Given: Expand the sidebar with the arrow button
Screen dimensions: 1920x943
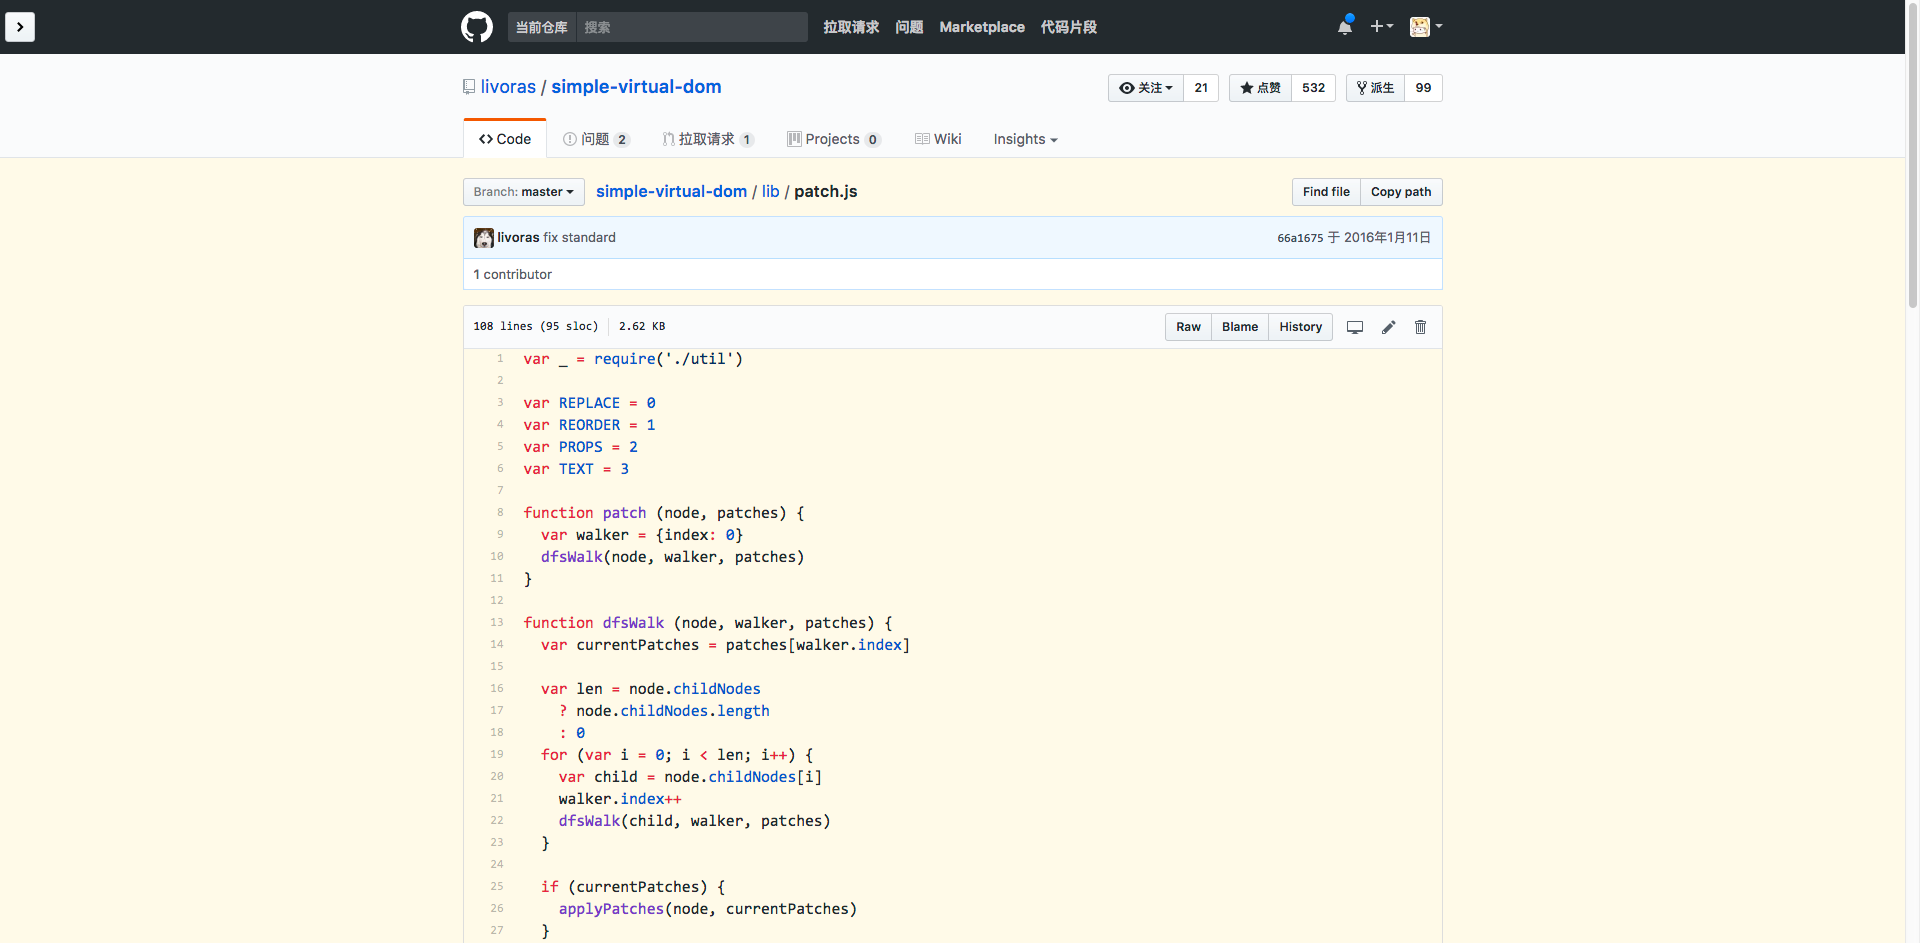Looking at the screenshot, I should [20, 27].
